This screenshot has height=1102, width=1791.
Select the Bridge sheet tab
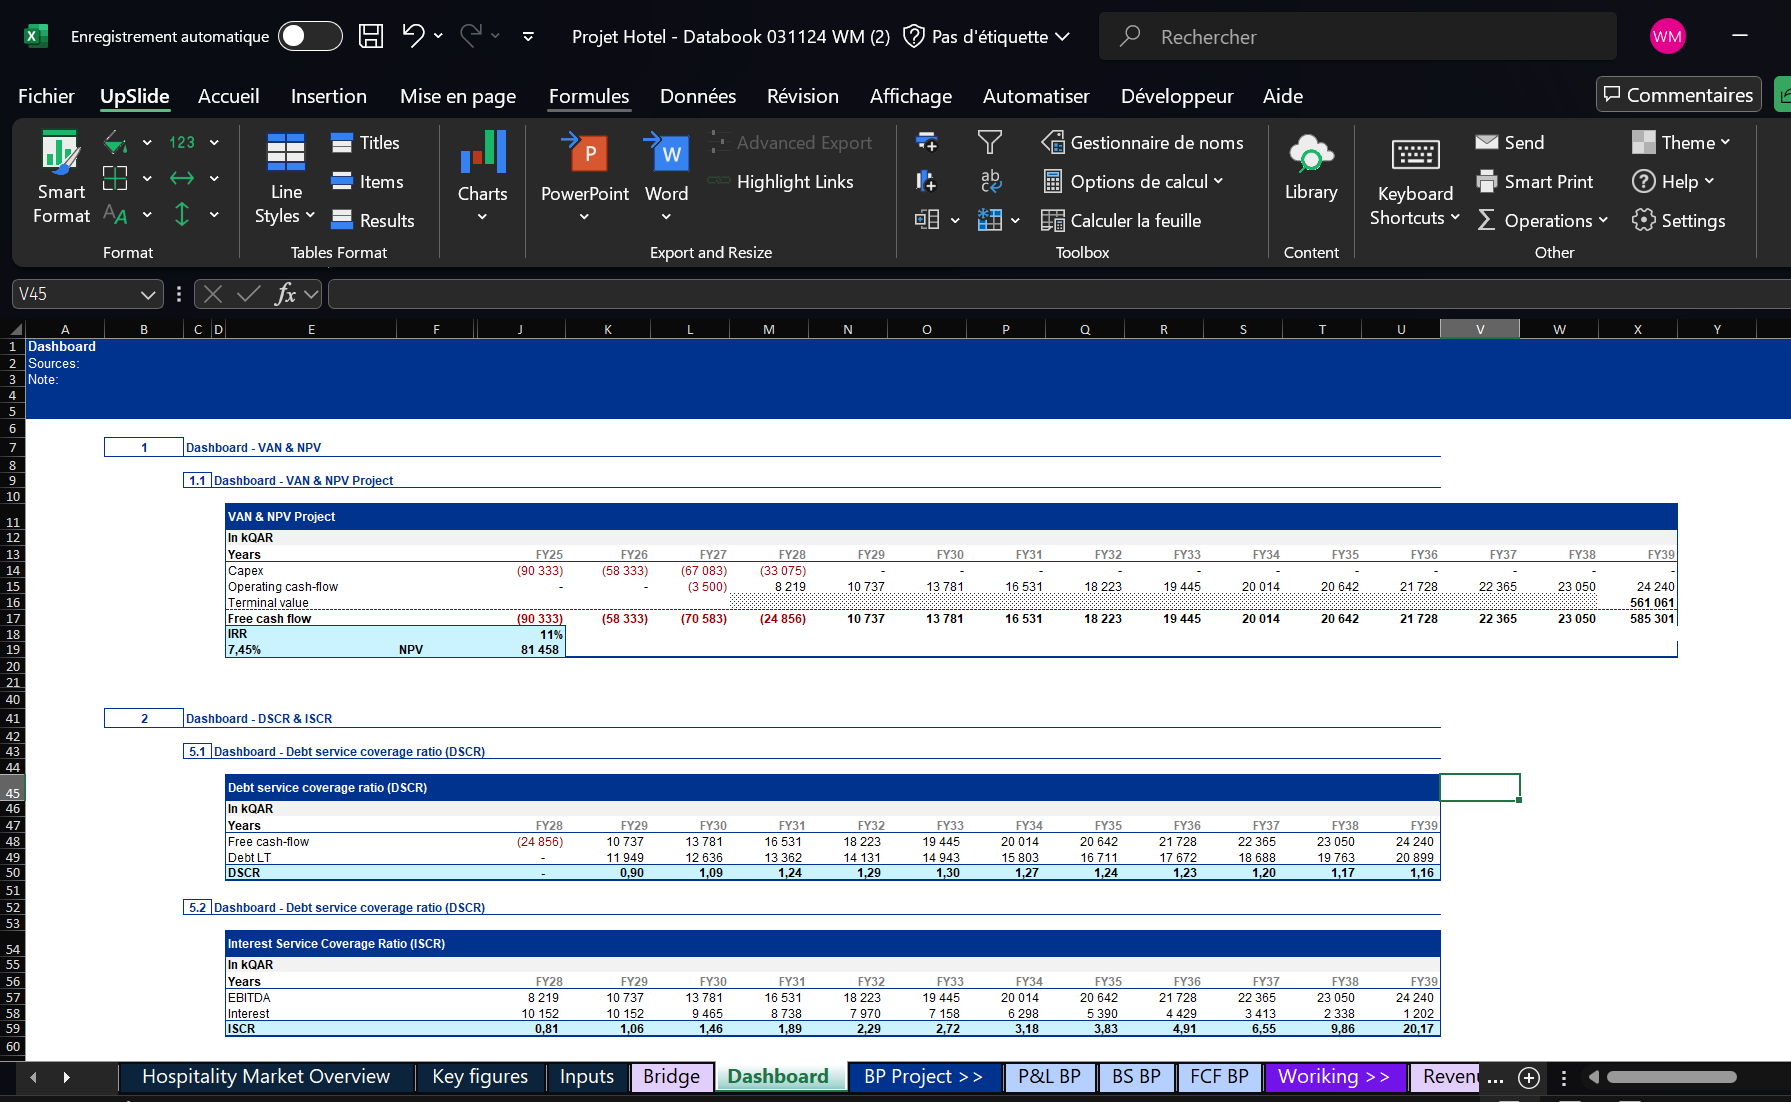671,1077
